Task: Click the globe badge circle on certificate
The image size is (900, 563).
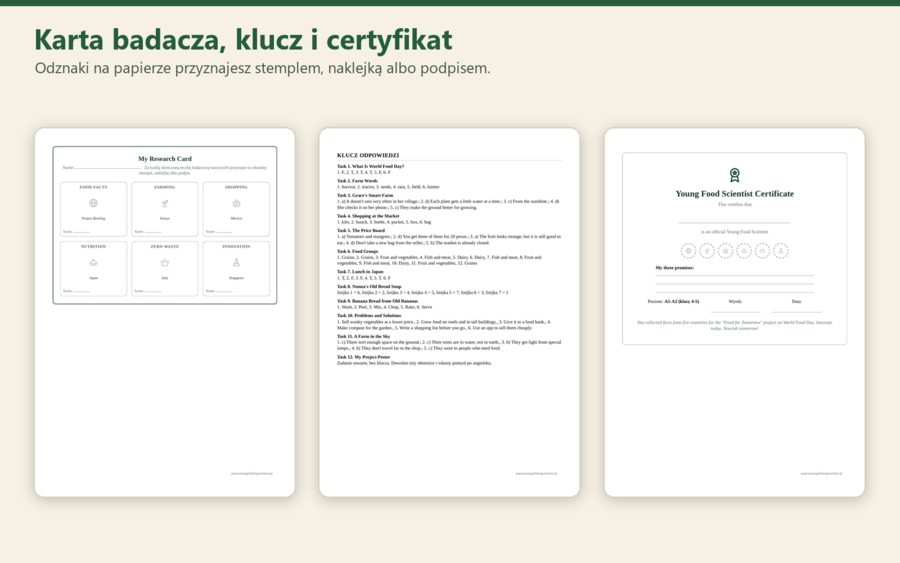Action: 688,251
